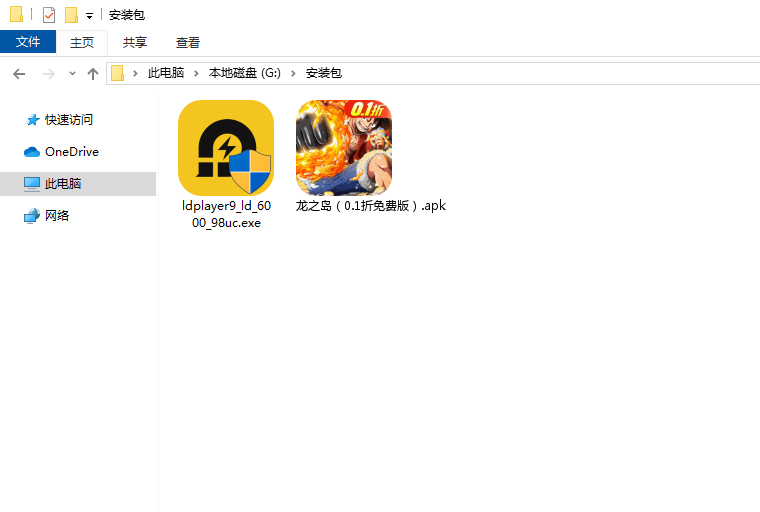Select 快速访问 in the navigation pane
The height and width of the screenshot is (512, 760).
click(x=68, y=120)
